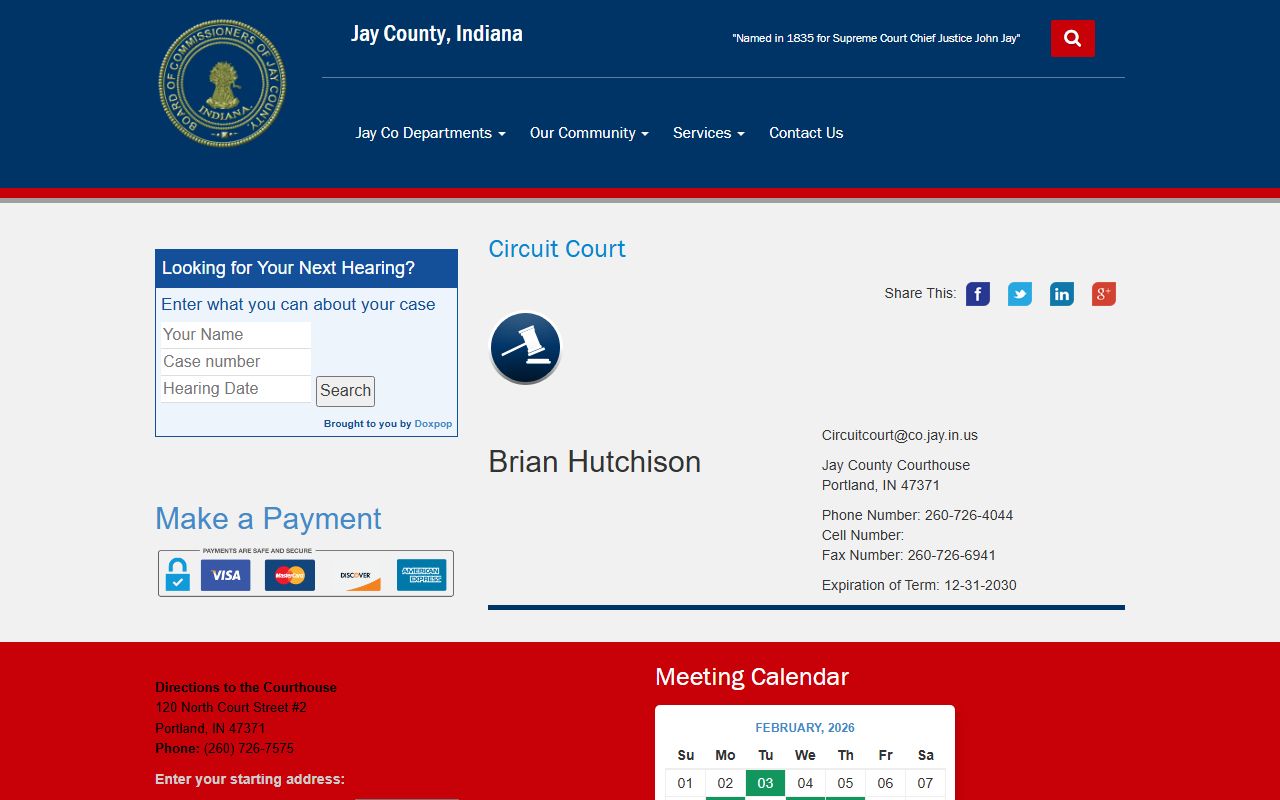
Task: Open the Make a Payment link
Action: (x=268, y=519)
